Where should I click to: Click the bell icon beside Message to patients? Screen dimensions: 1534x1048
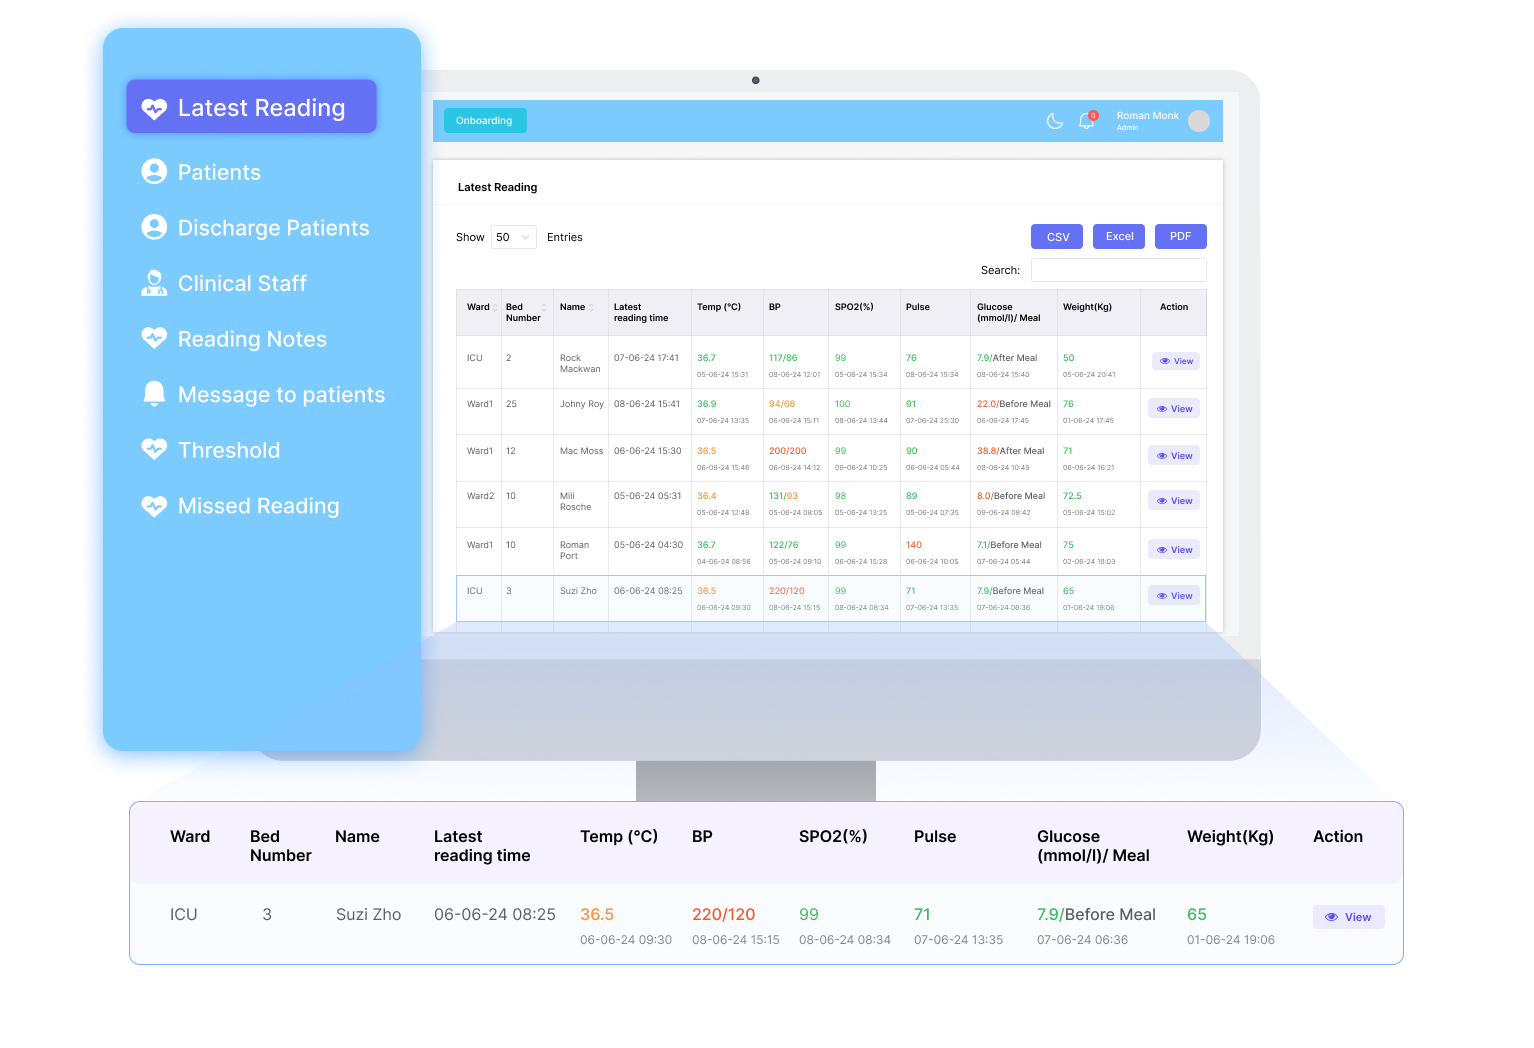(154, 394)
